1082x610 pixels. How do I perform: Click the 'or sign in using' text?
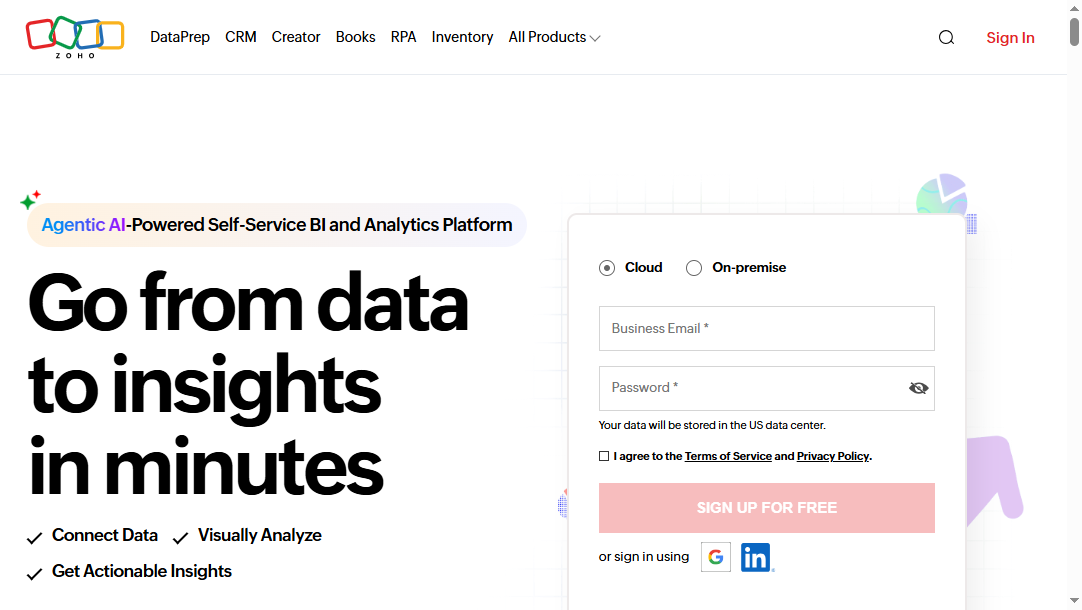pyautogui.click(x=644, y=557)
